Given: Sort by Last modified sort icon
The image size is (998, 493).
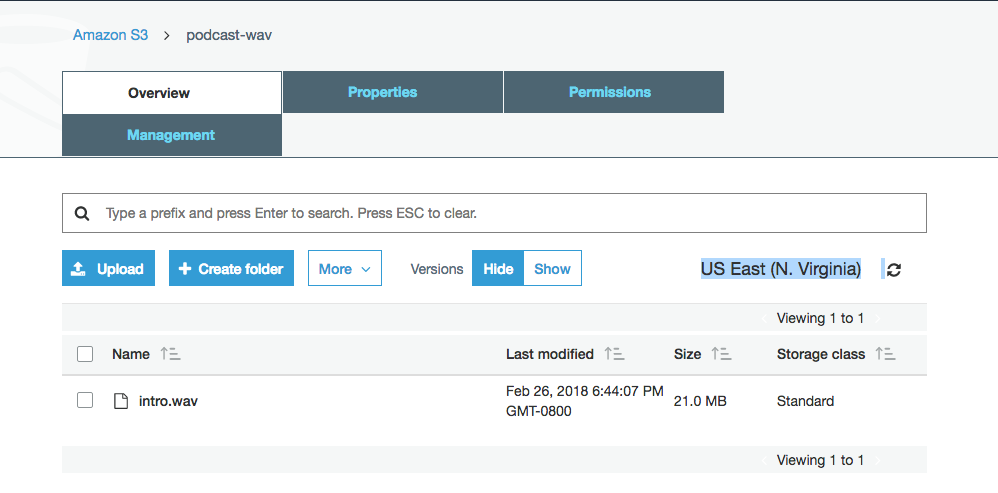Looking at the screenshot, I should click(x=614, y=354).
